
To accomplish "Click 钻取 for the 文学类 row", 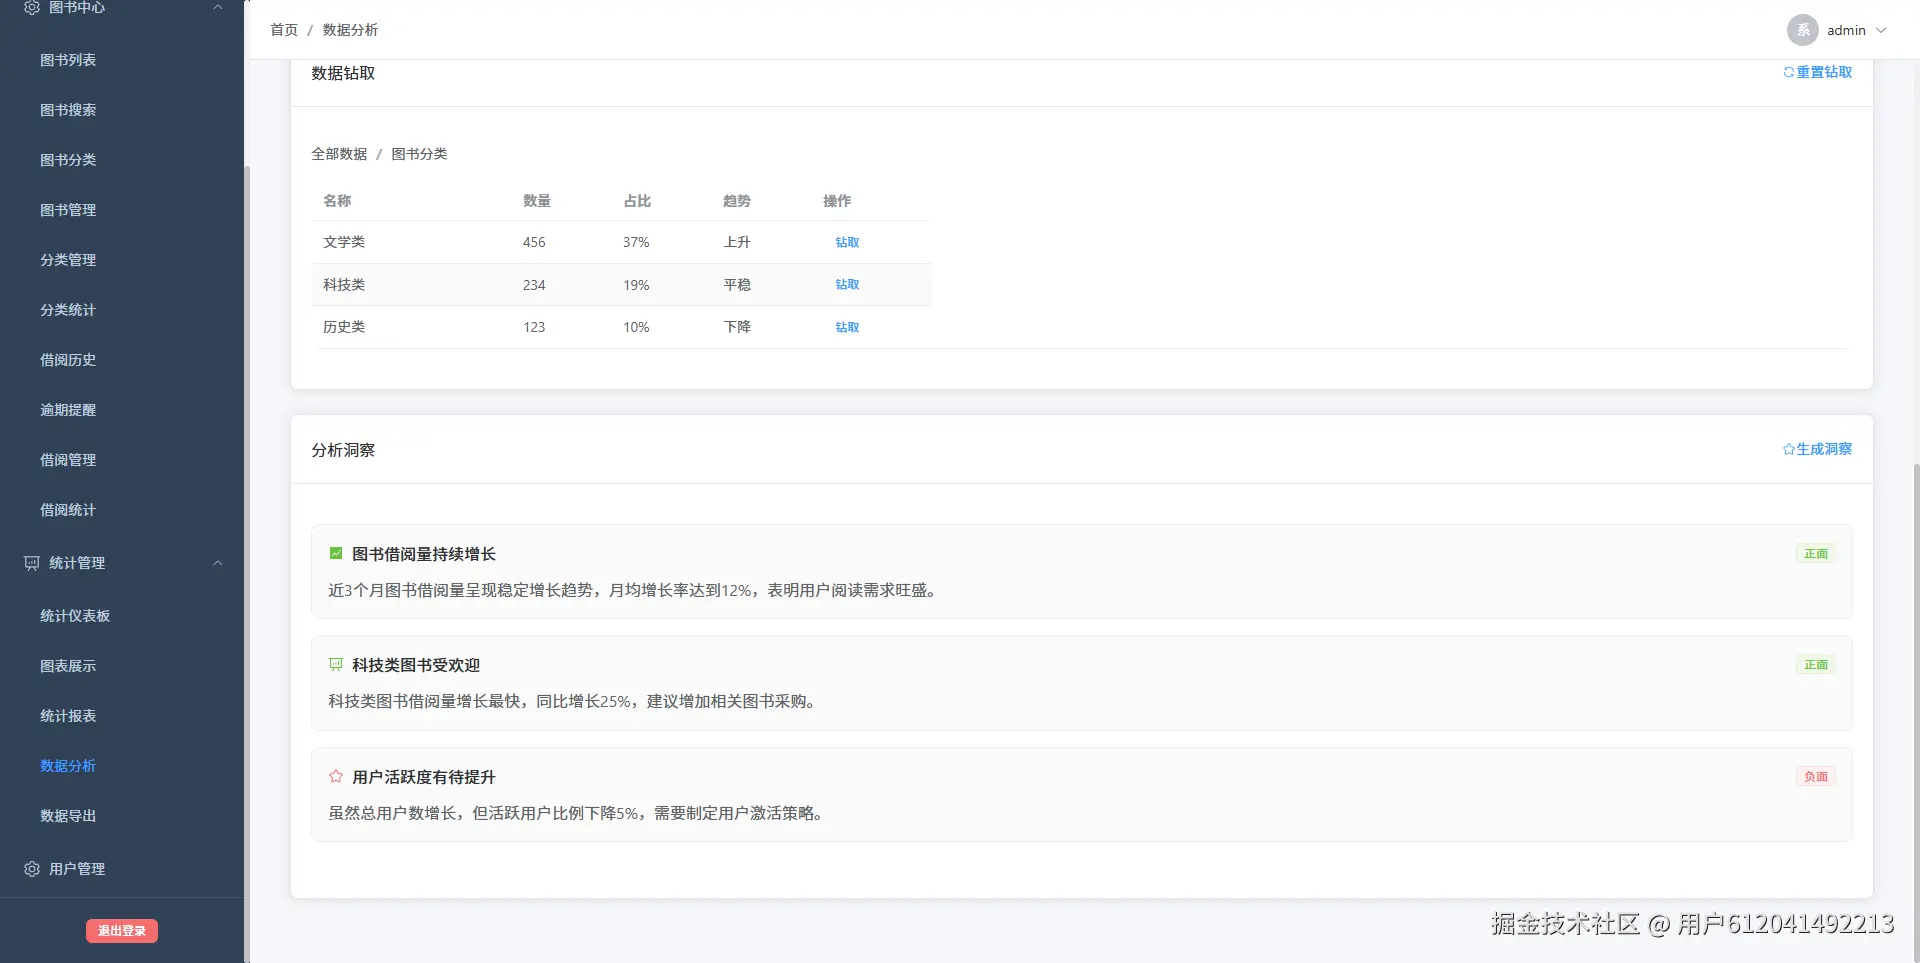I will pos(846,242).
